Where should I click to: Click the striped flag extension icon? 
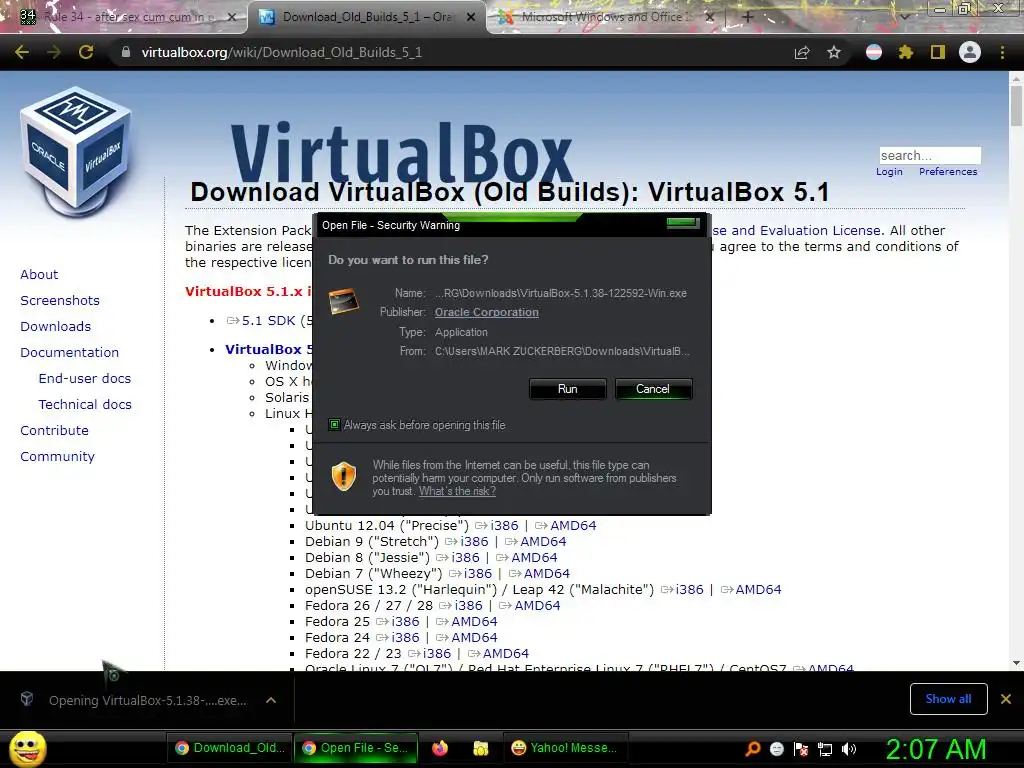pyautogui.click(x=874, y=52)
